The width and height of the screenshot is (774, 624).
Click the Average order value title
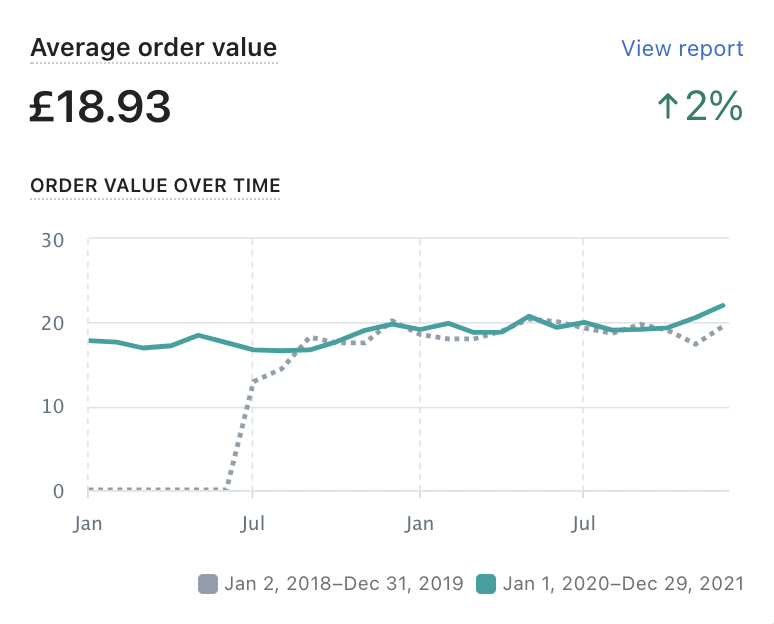153,47
